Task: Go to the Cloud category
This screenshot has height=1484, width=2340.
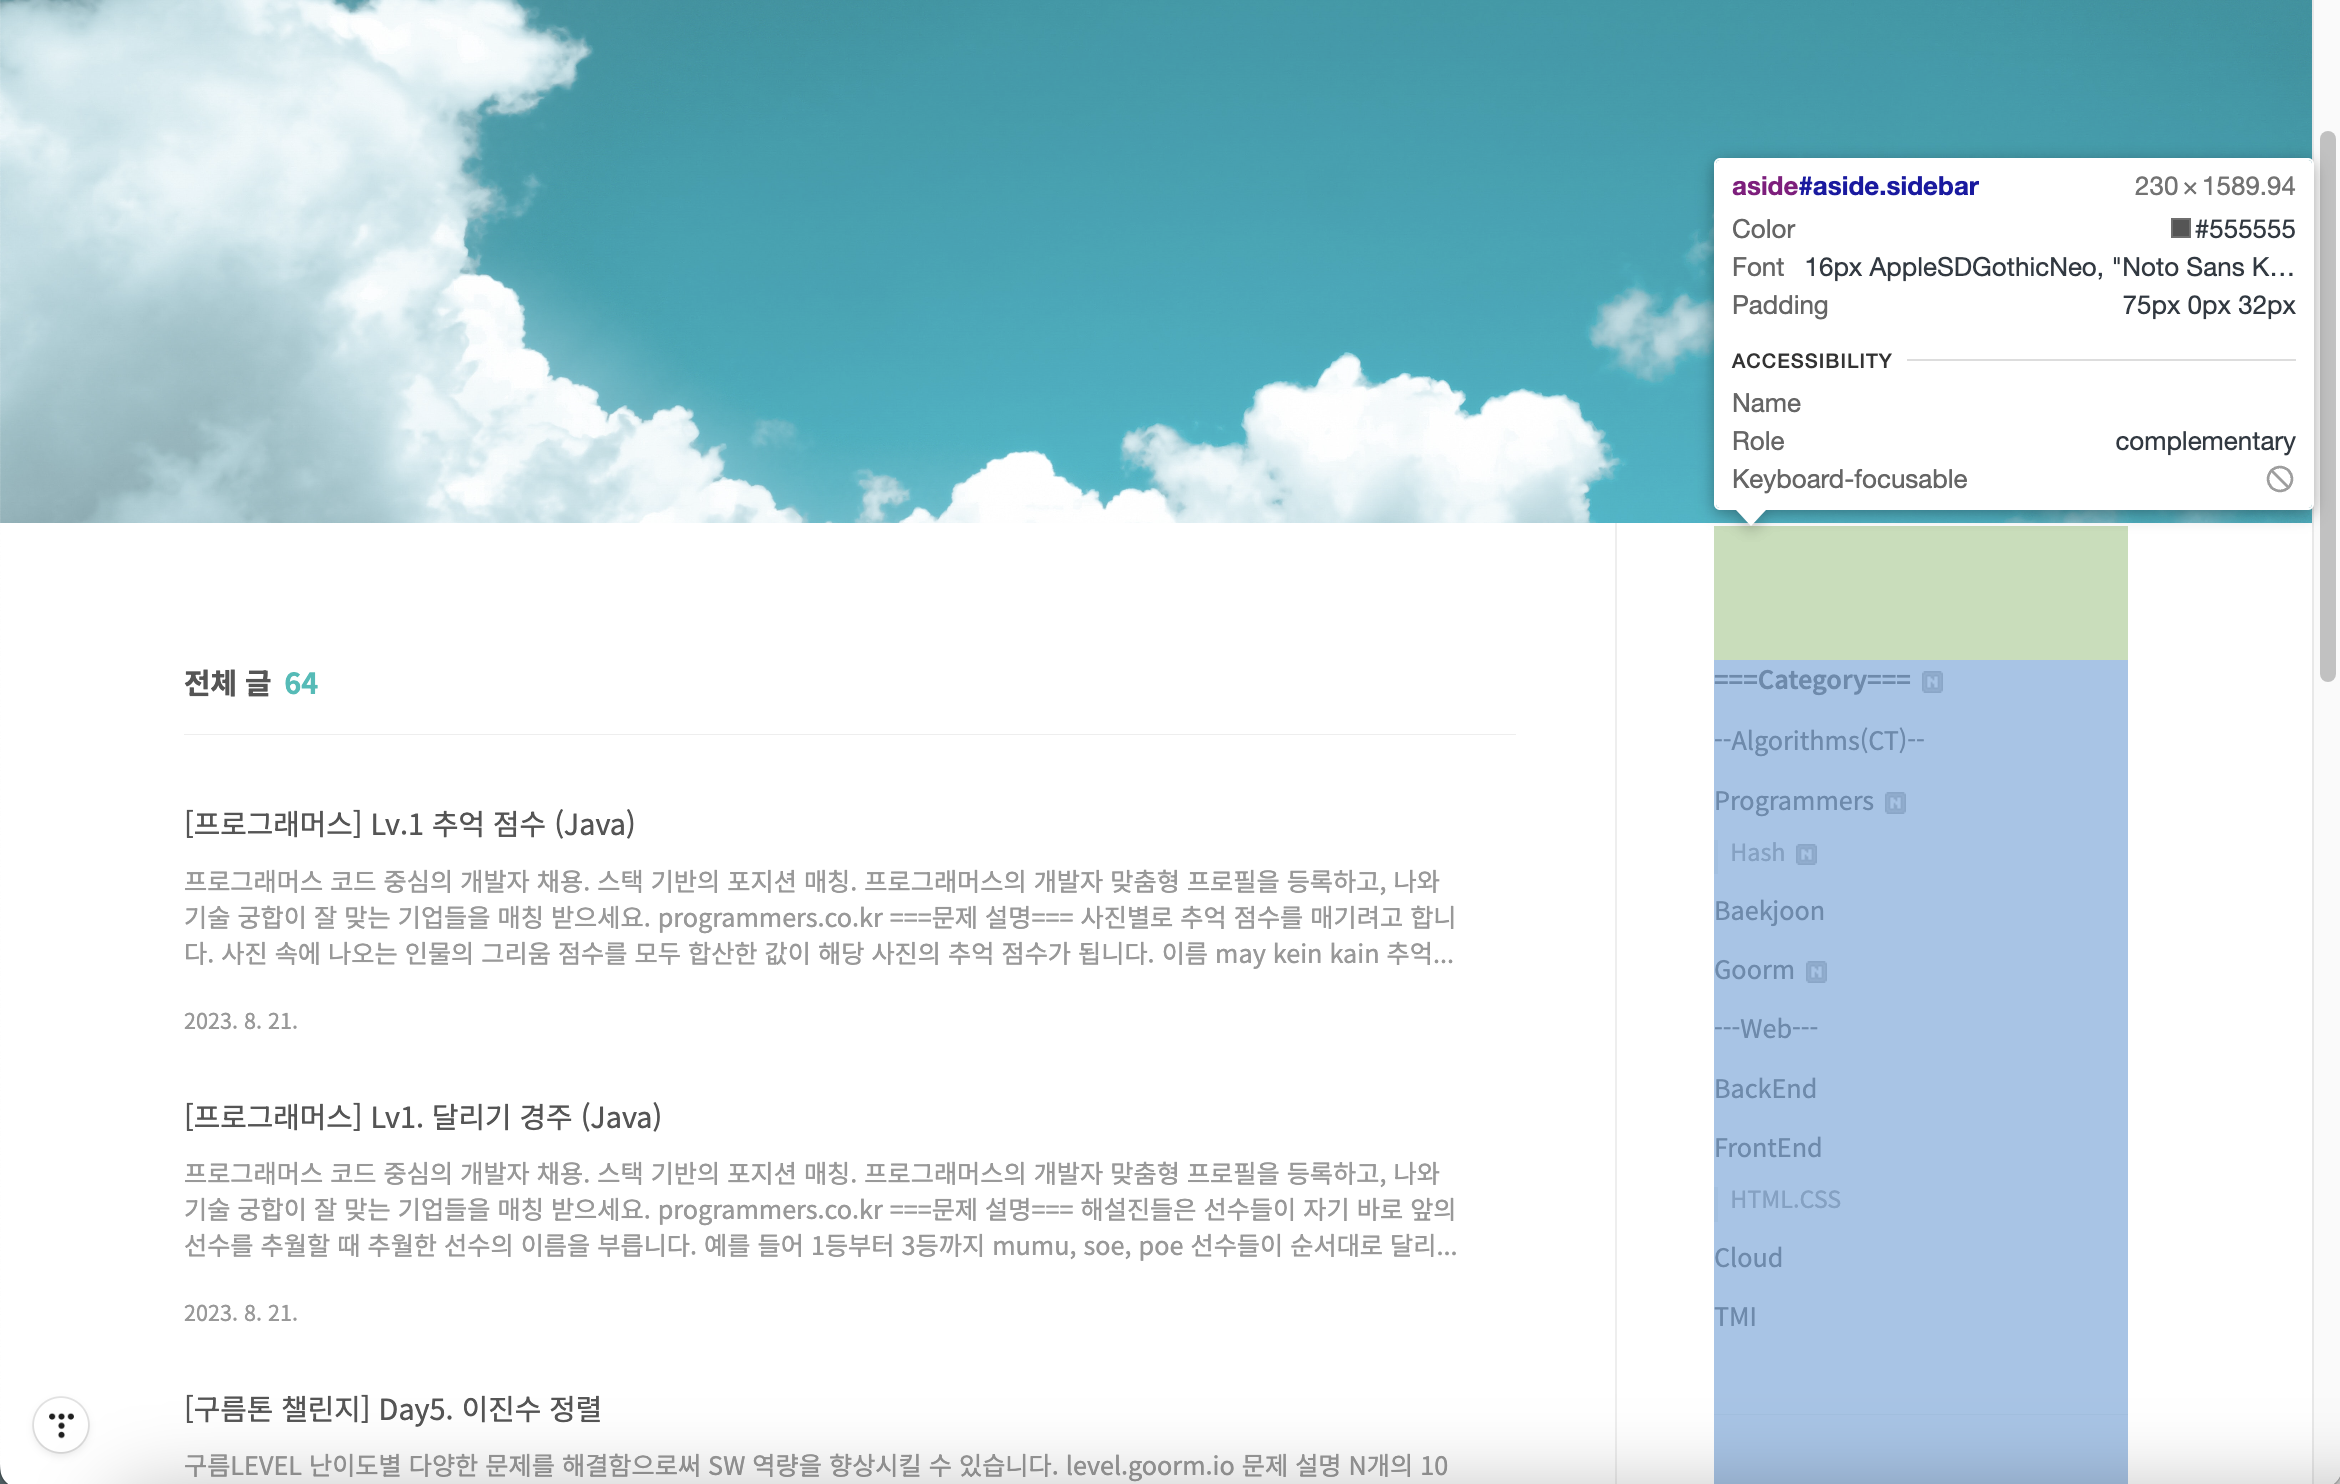Action: [x=1748, y=1258]
